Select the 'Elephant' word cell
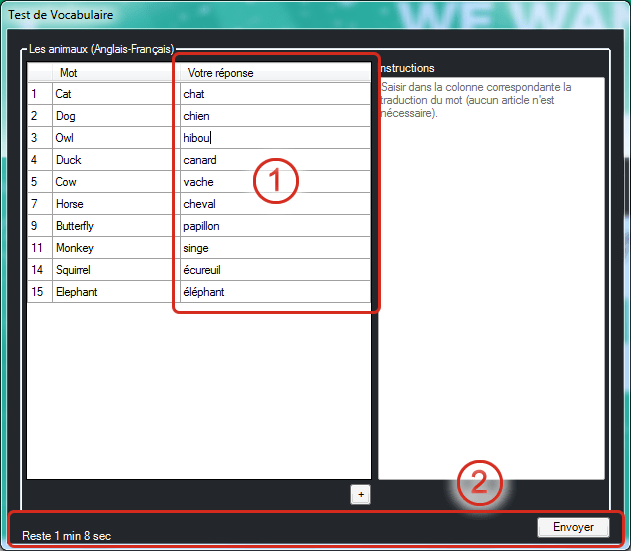The width and height of the screenshot is (631, 551). (115, 292)
